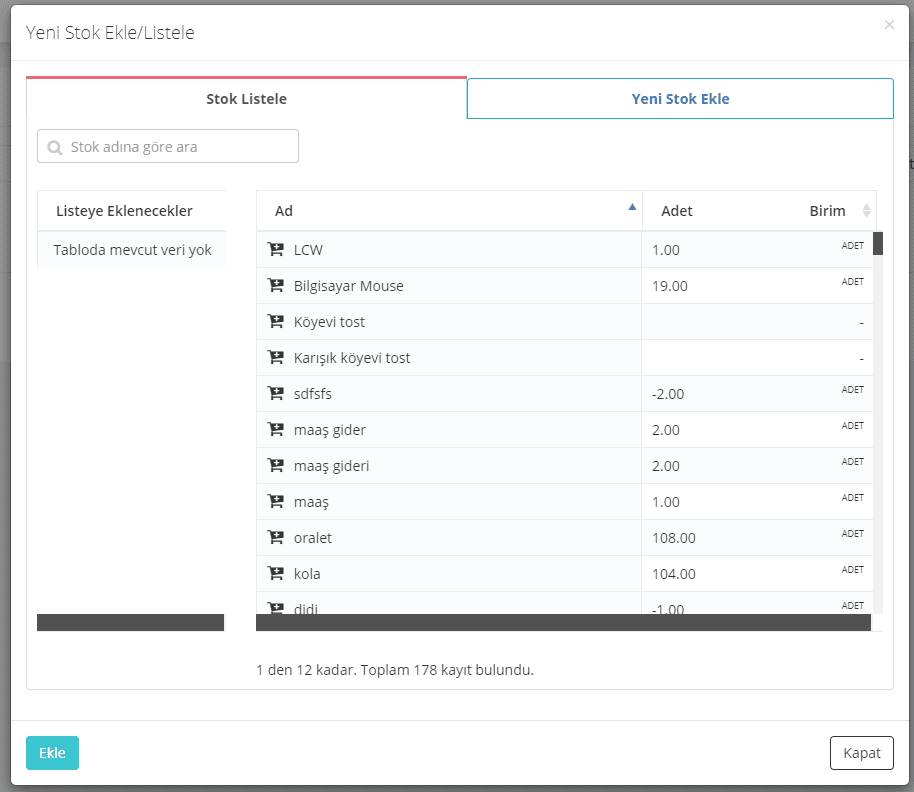Click the Köyevi tost name
Image resolution: width=914 pixels, height=792 pixels.
pyautogui.click(x=329, y=322)
